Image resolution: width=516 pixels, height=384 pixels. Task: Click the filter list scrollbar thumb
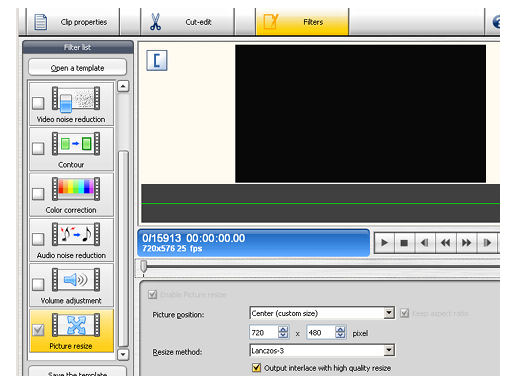click(x=123, y=249)
